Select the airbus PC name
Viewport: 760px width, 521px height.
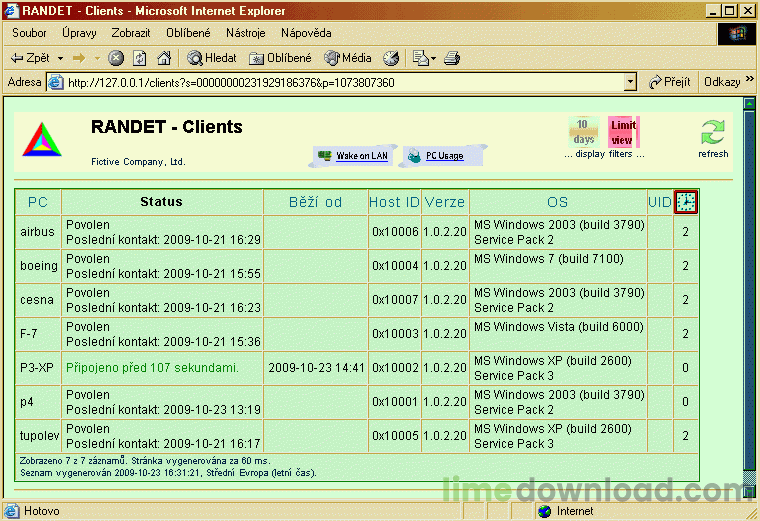click(x=37, y=232)
